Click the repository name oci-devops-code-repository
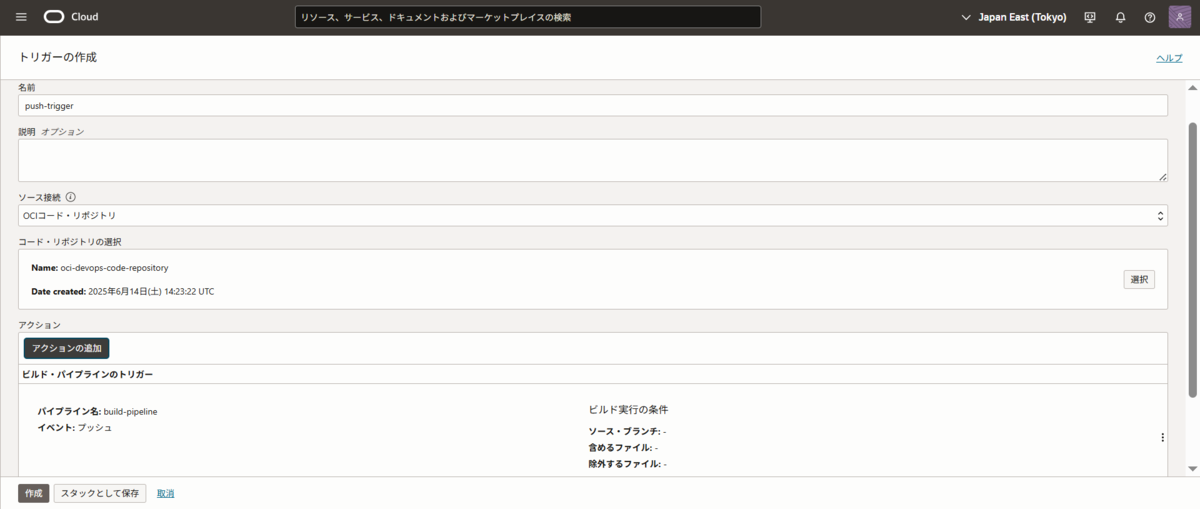Viewport: 1200px width, 509px height. (x=114, y=268)
